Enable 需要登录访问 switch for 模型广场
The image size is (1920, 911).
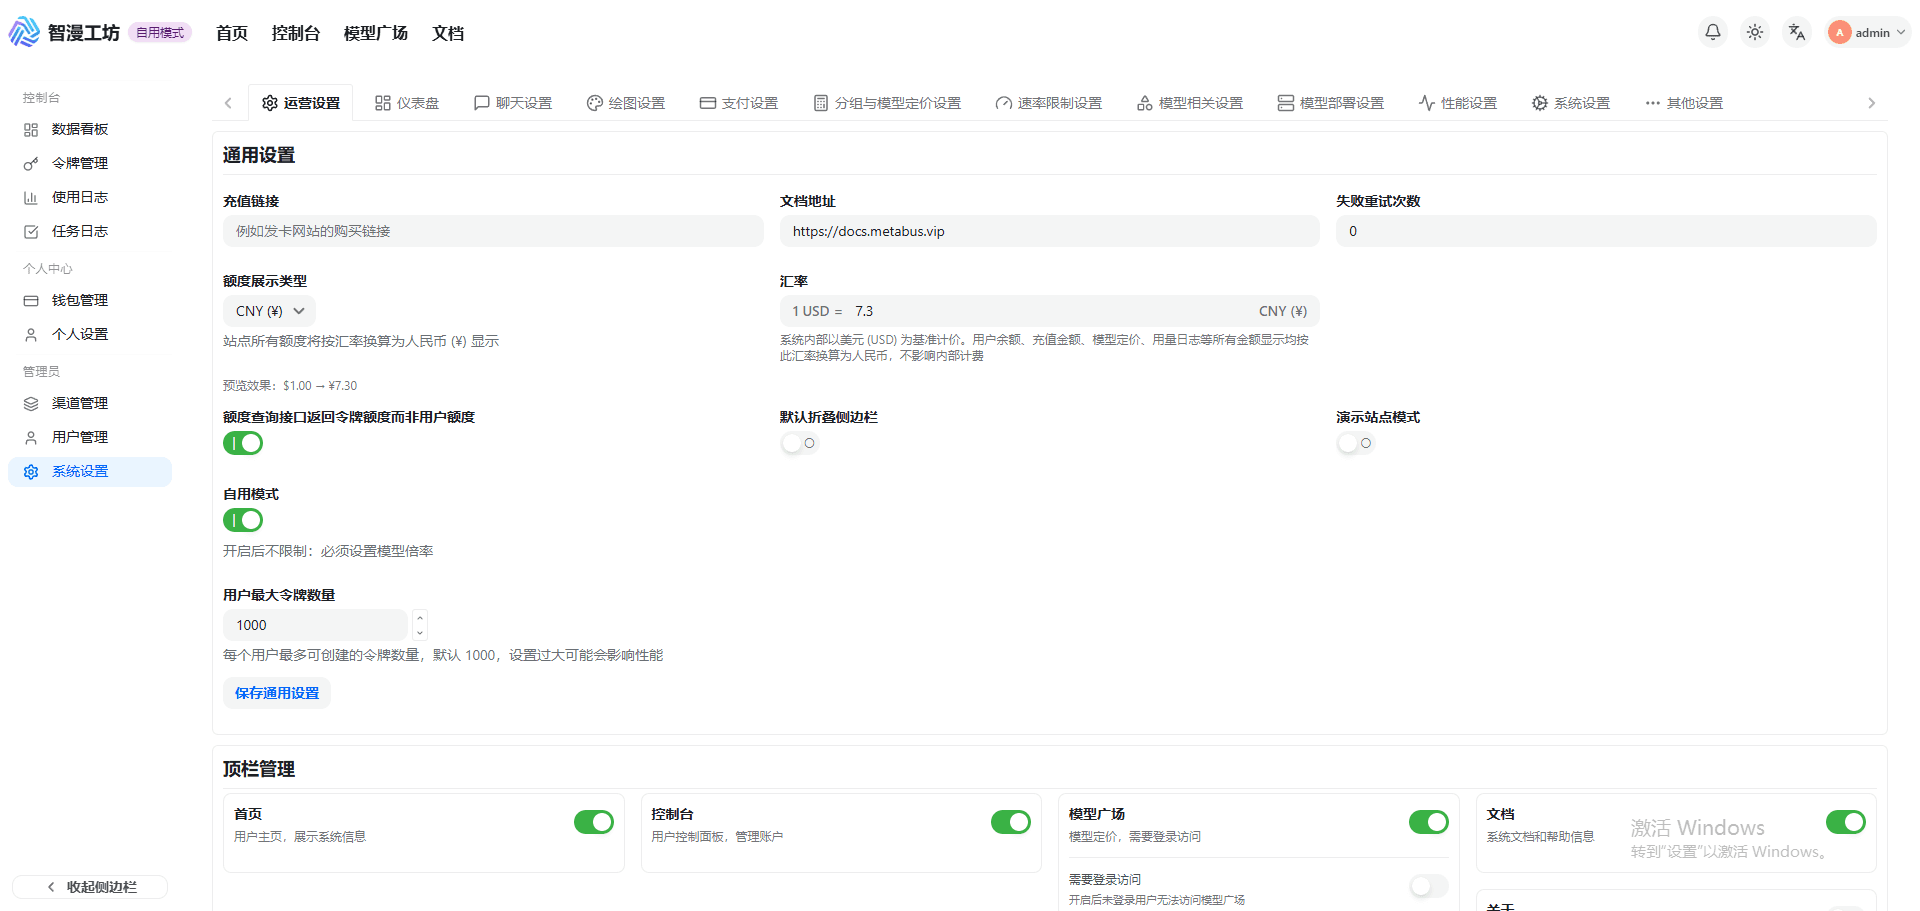[x=1429, y=886]
